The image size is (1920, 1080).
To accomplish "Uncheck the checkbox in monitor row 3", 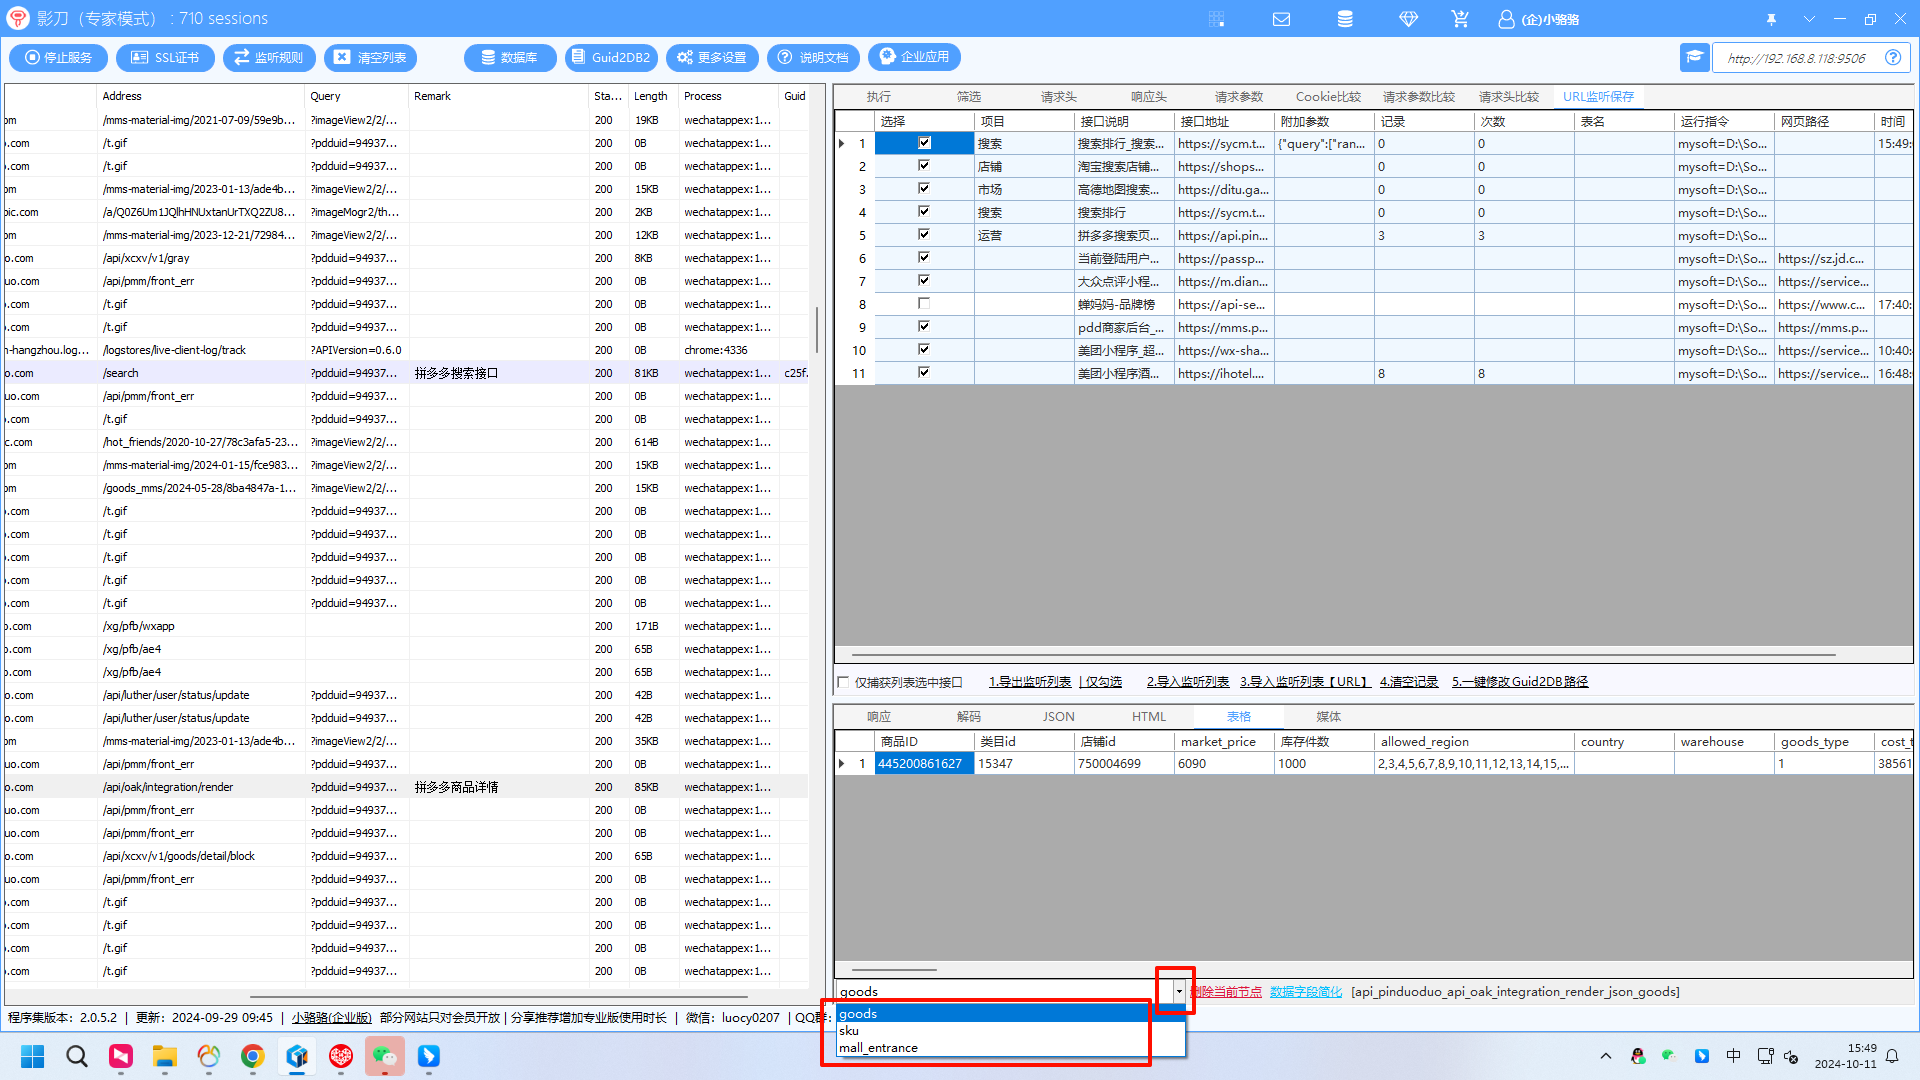I will (x=924, y=189).
